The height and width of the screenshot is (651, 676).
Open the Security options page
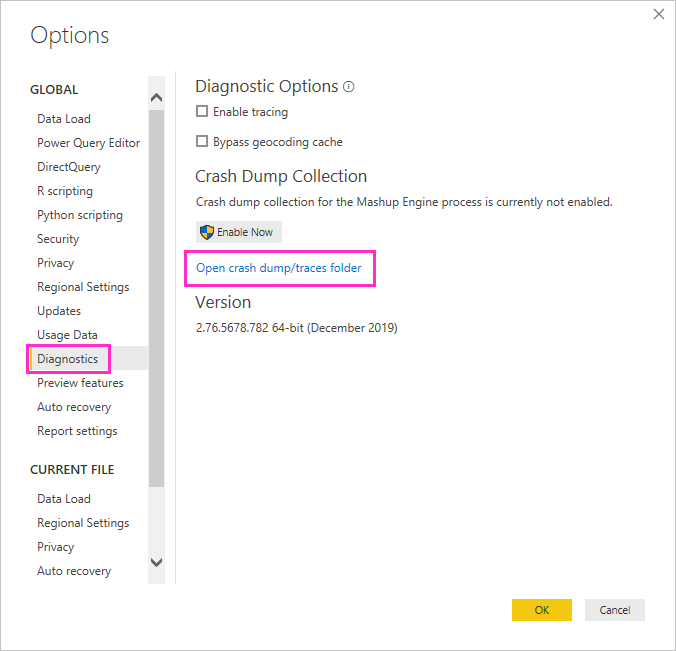(x=58, y=239)
